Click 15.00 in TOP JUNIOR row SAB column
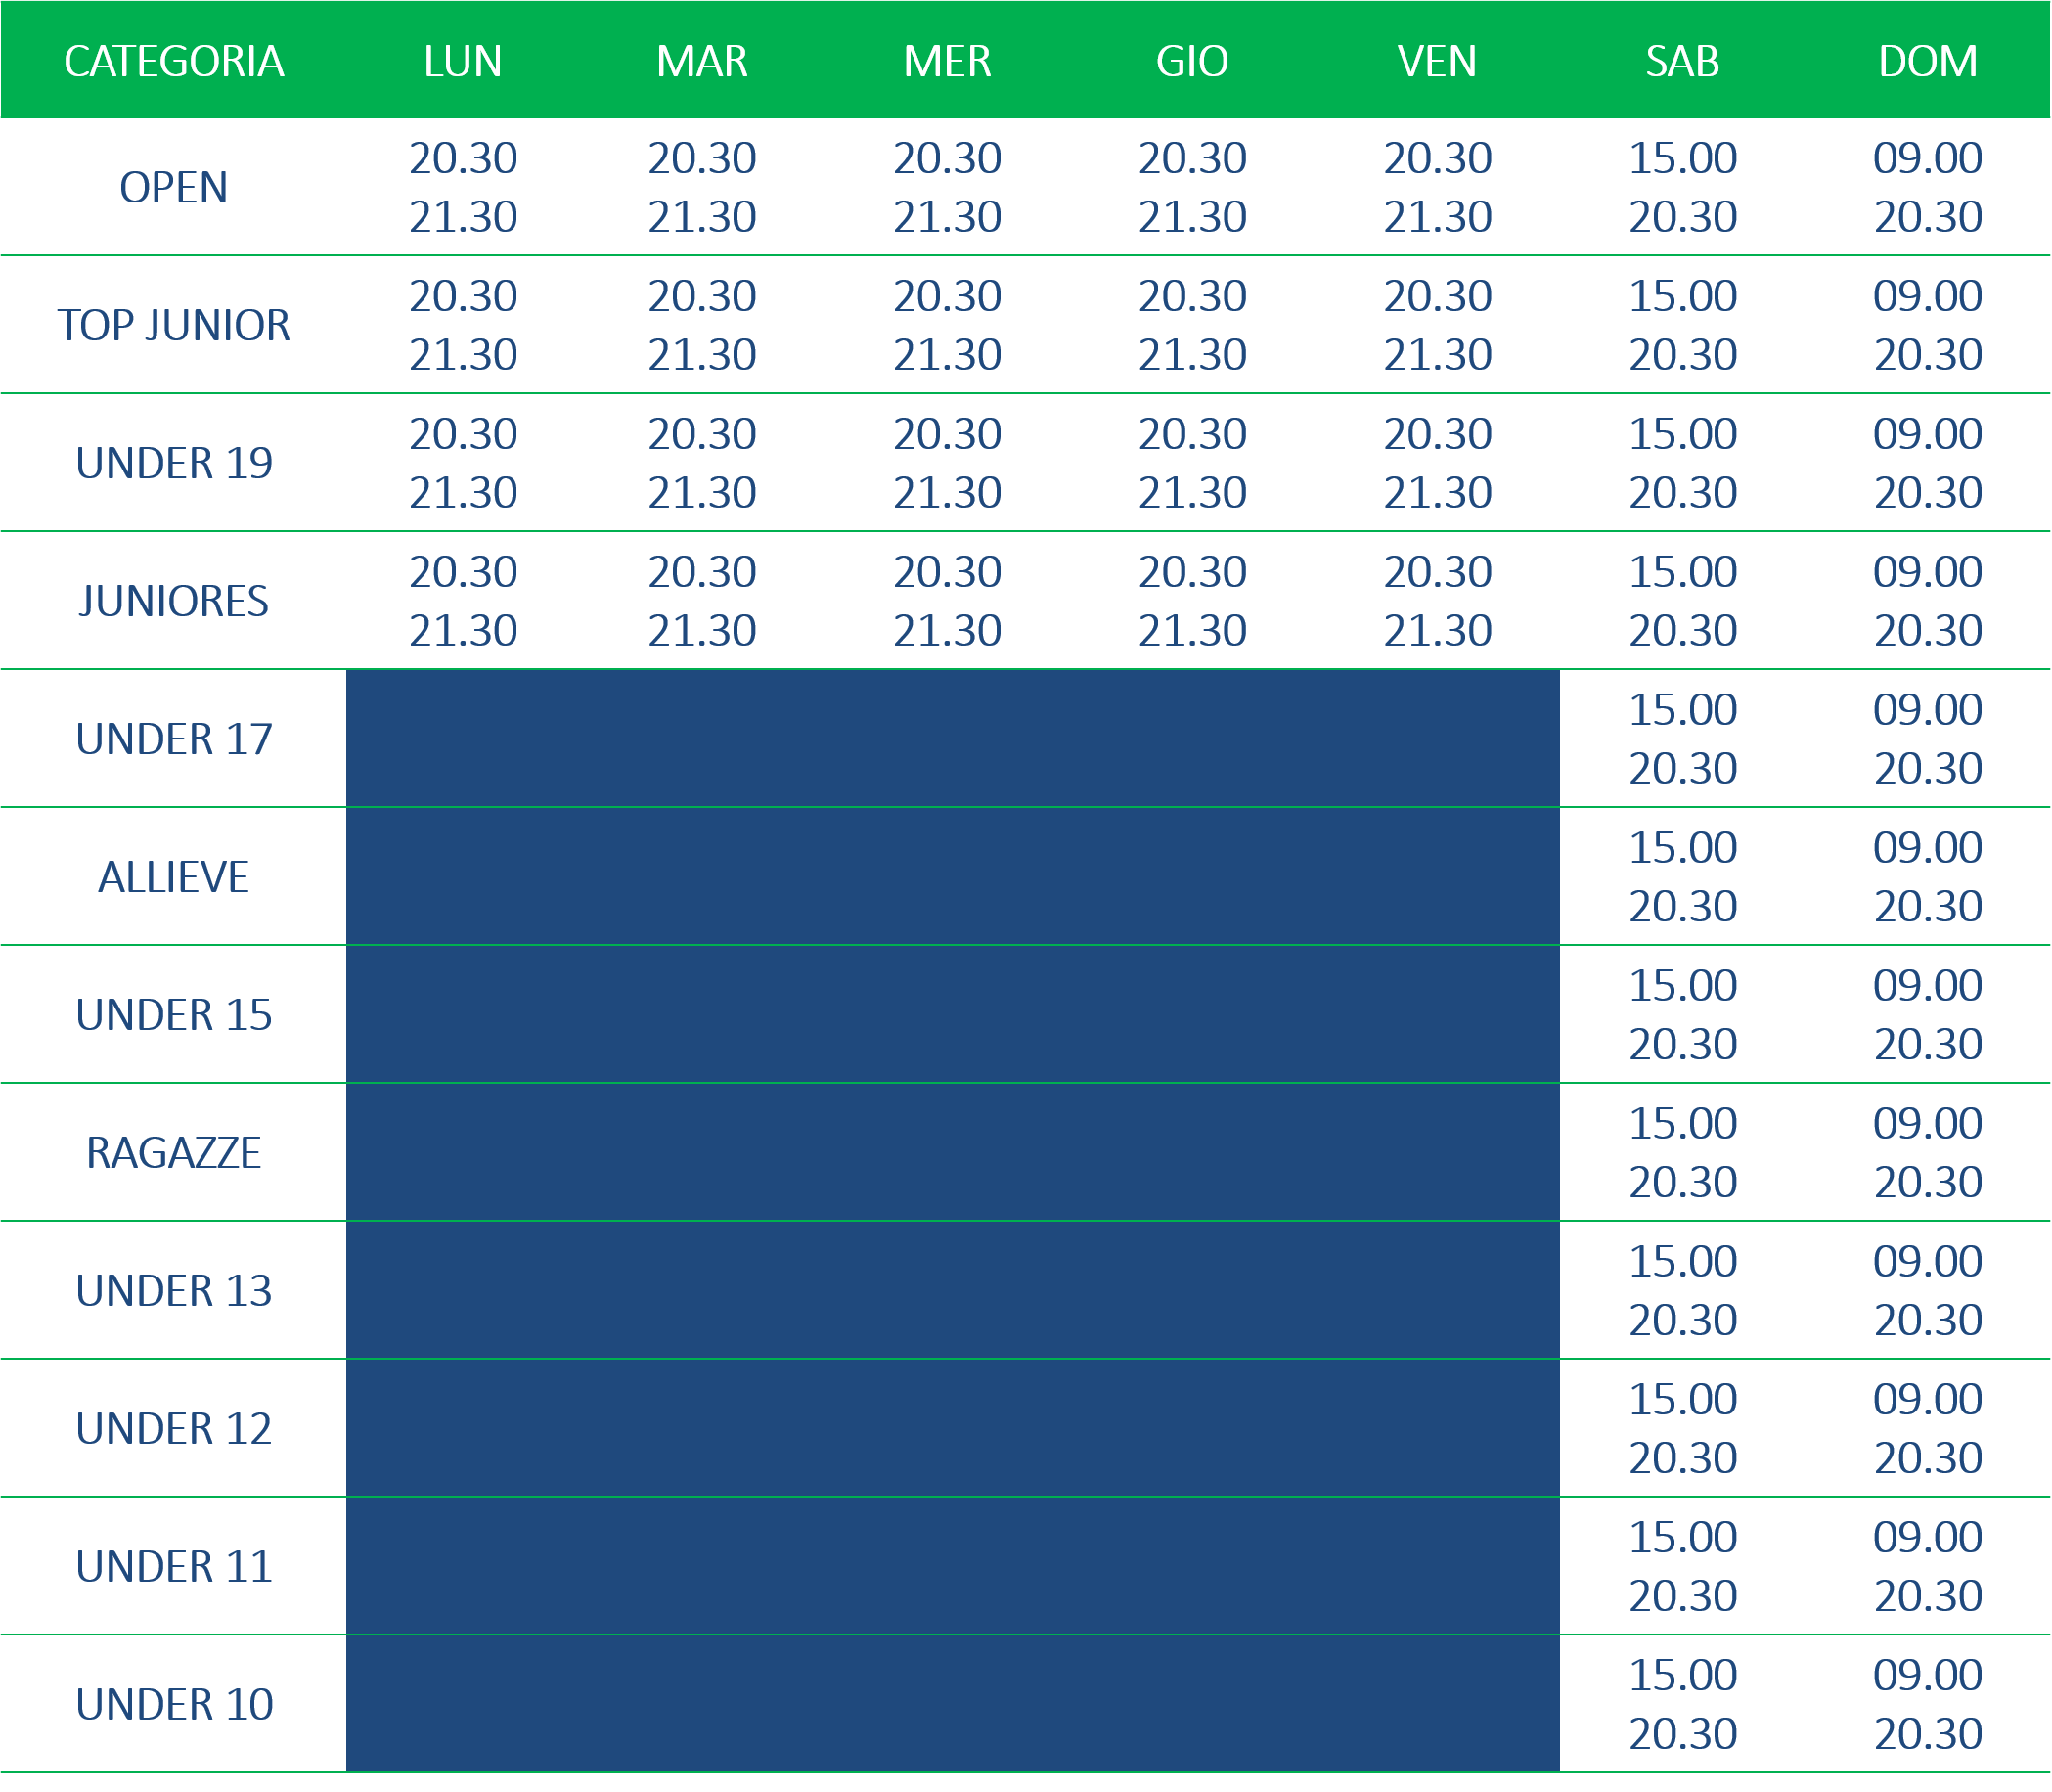The image size is (2052, 1792). [1683, 296]
